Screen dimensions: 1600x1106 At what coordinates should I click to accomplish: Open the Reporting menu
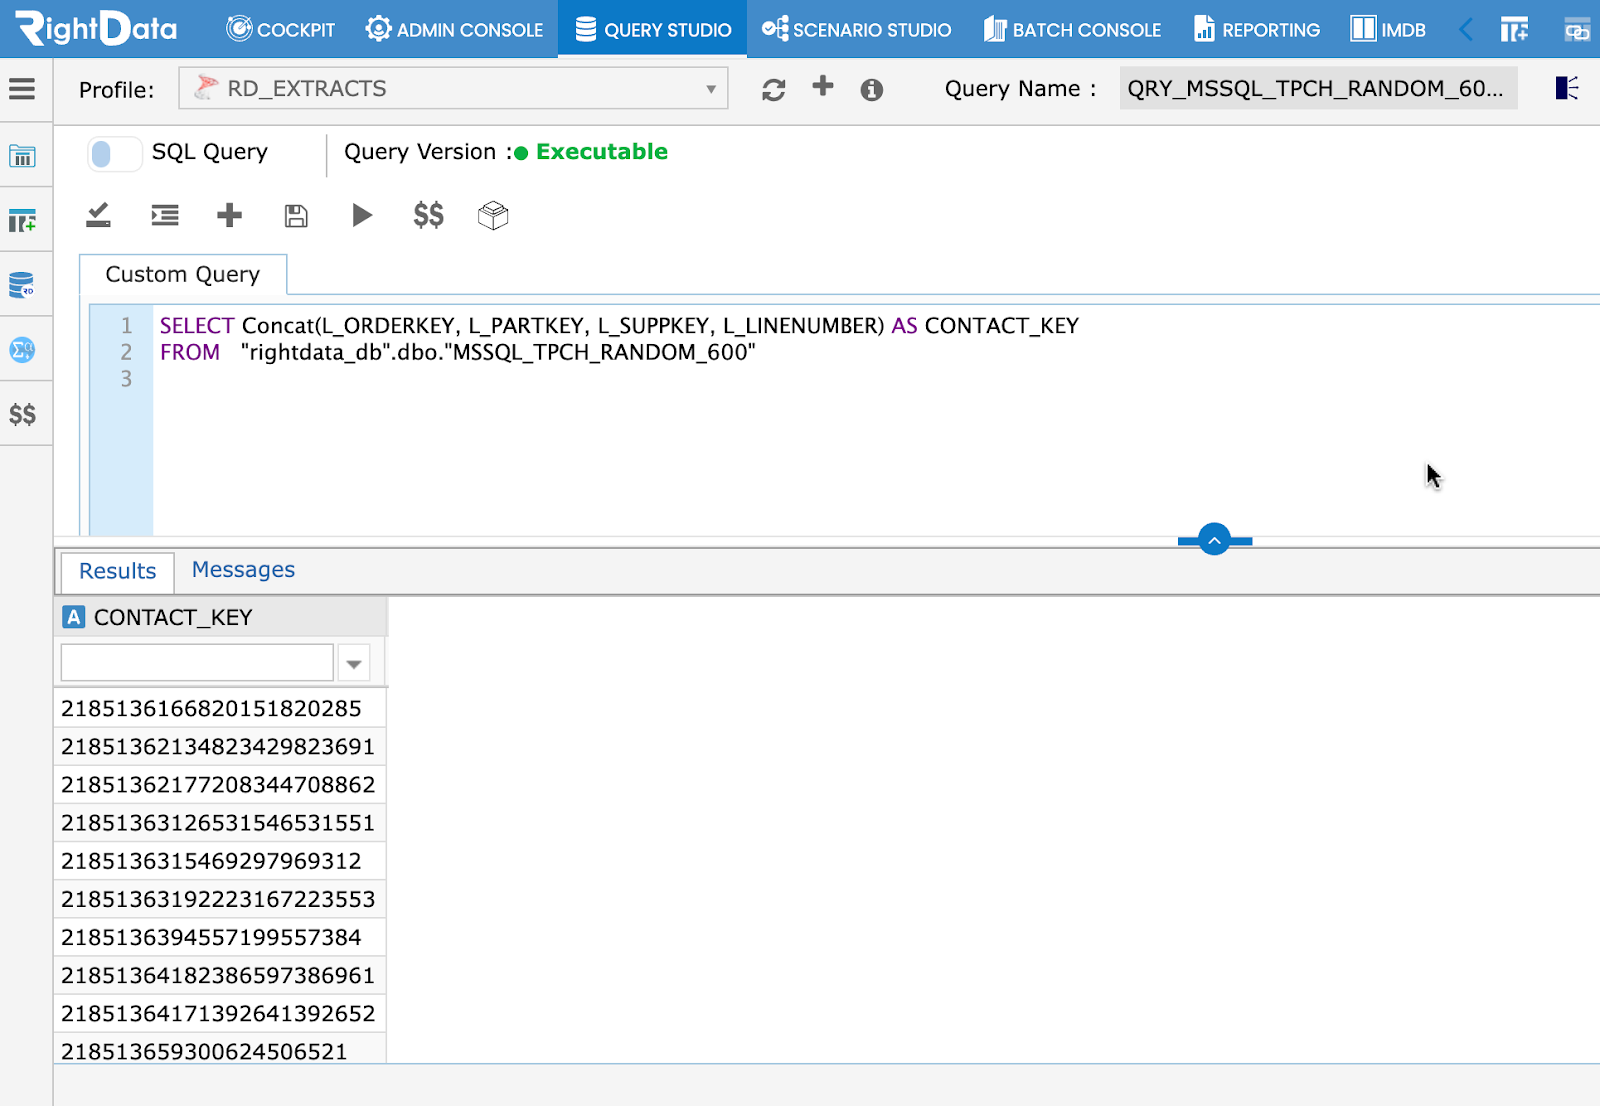click(x=1257, y=29)
